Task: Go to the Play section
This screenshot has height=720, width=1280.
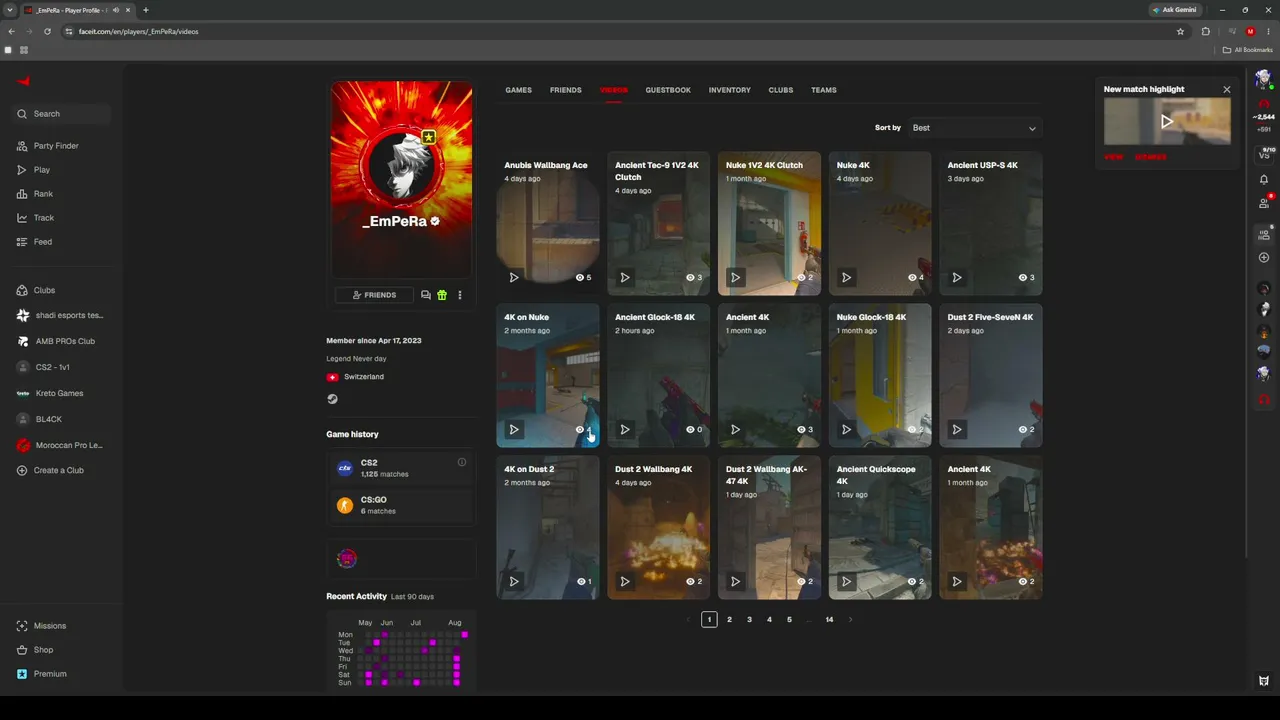Action: tap(33, 170)
